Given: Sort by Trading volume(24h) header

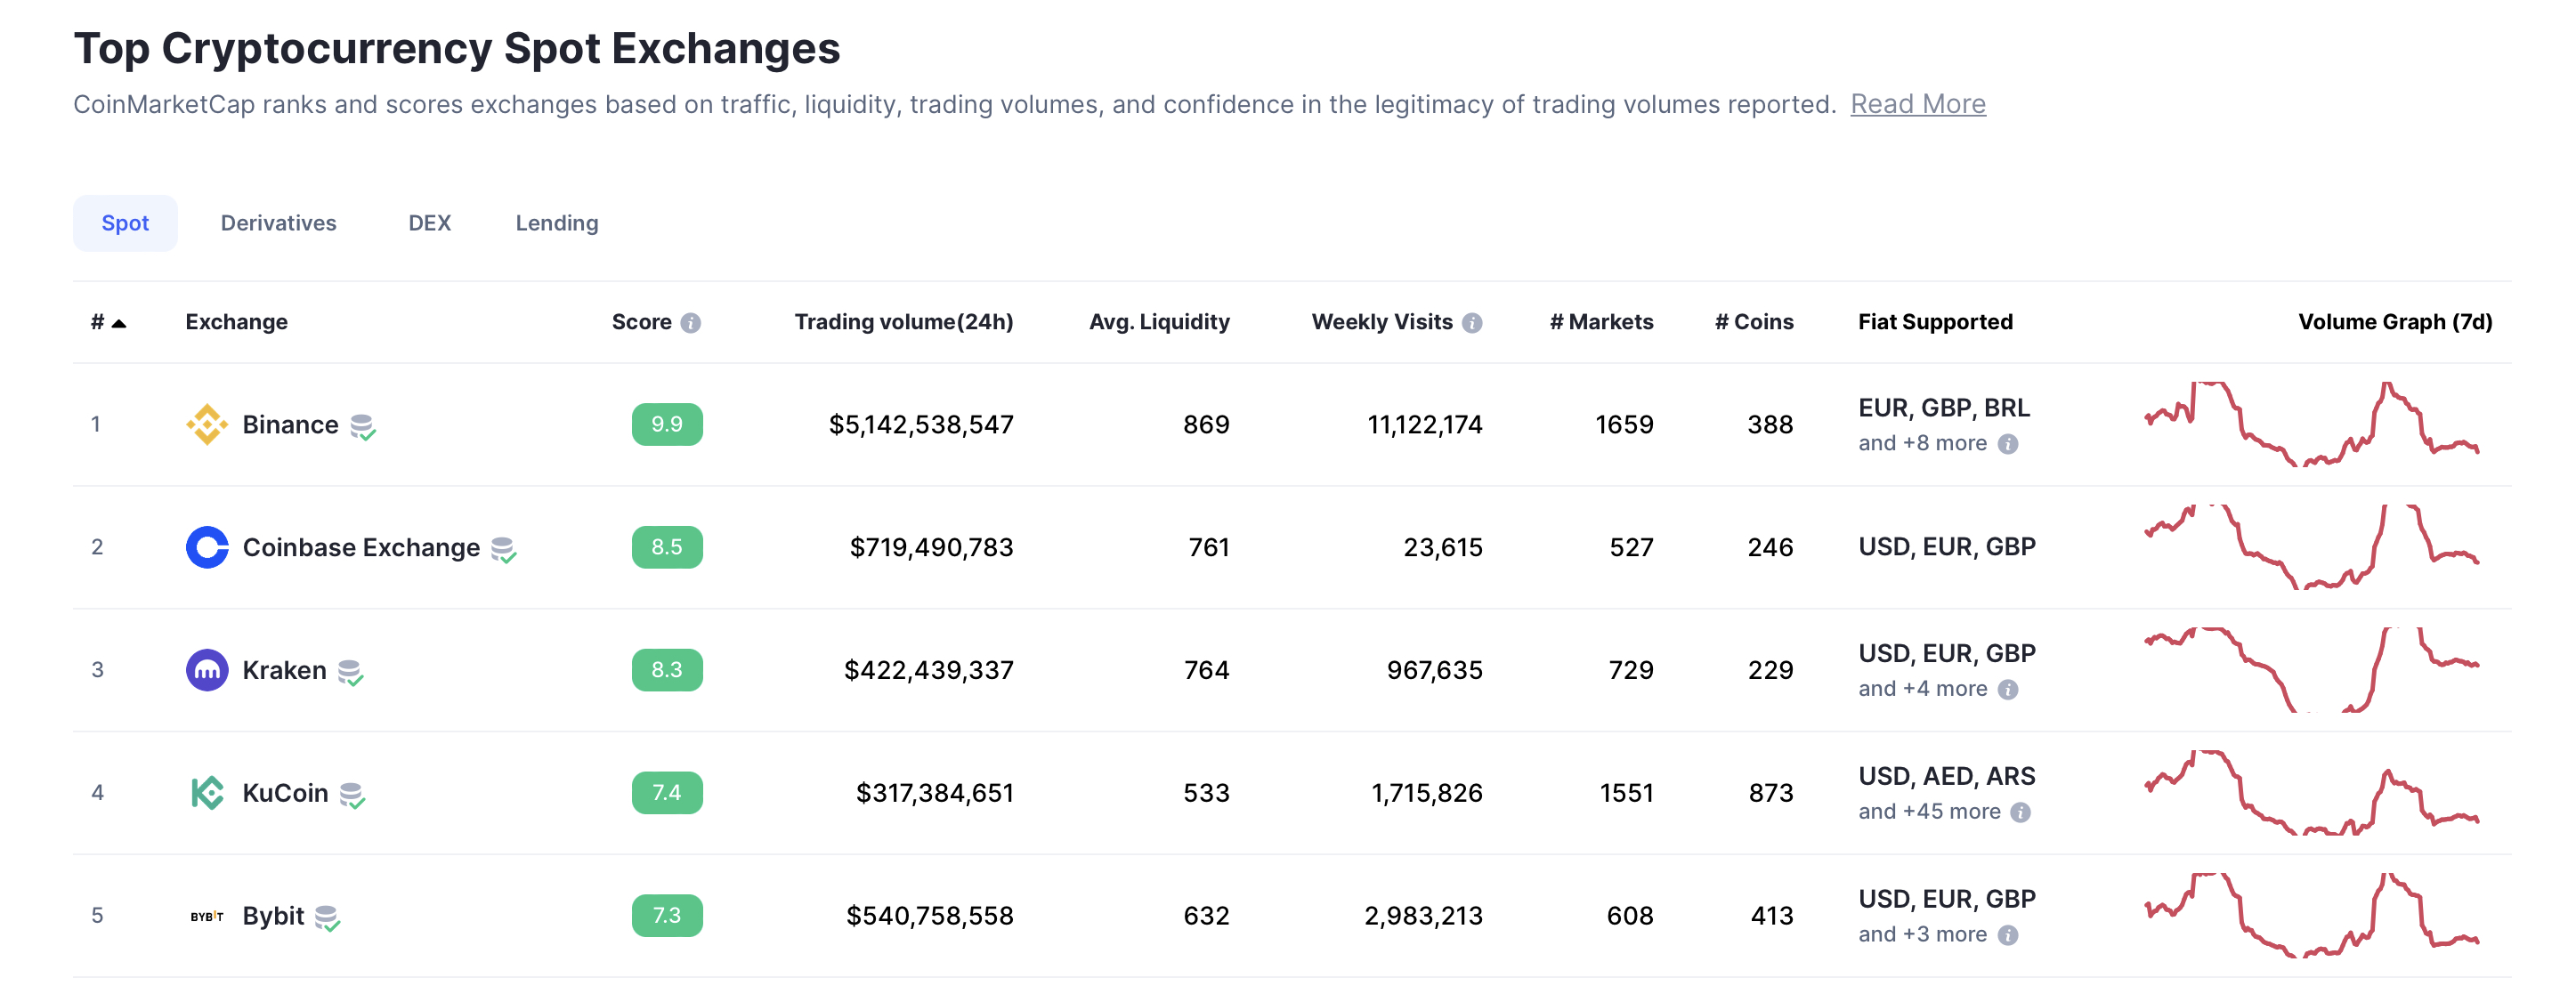Looking at the screenshot, I should click(904, 322).
